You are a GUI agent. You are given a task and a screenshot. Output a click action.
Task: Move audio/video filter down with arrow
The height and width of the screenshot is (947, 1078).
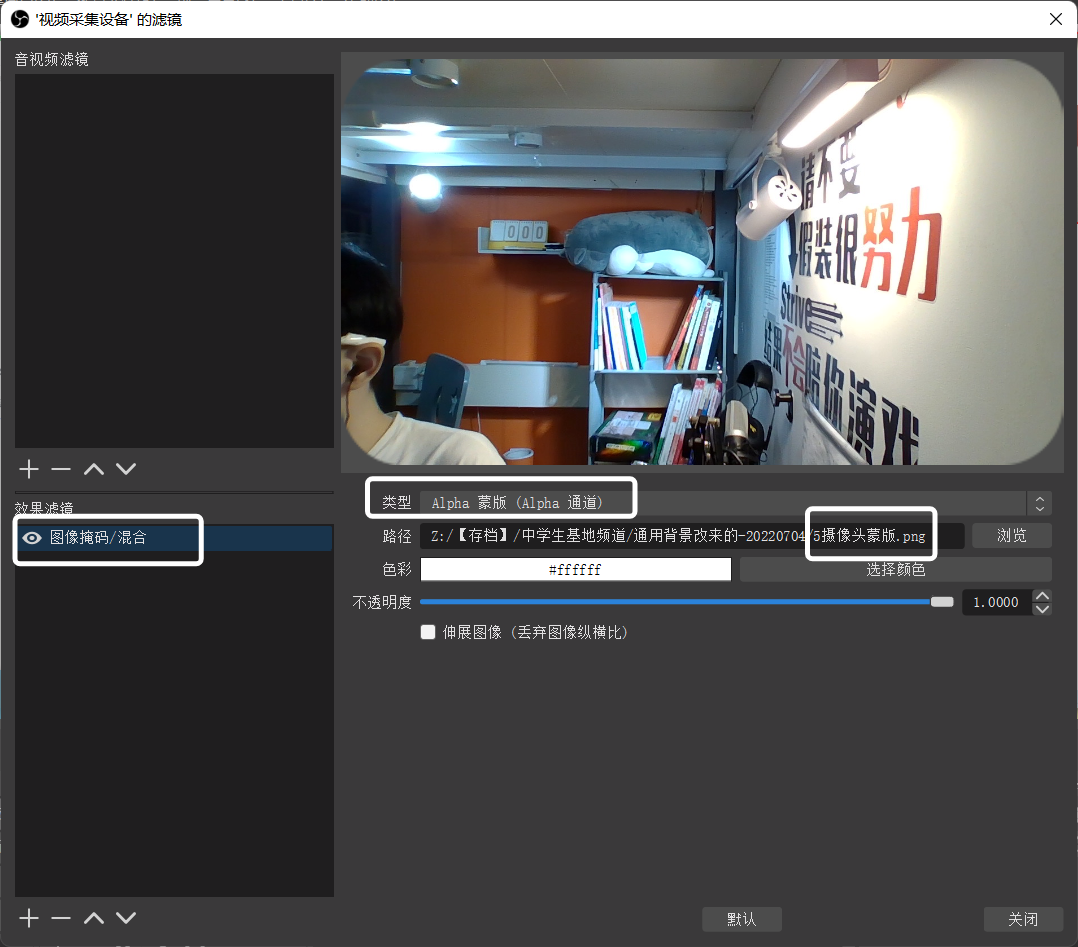(x=126, y=469)
